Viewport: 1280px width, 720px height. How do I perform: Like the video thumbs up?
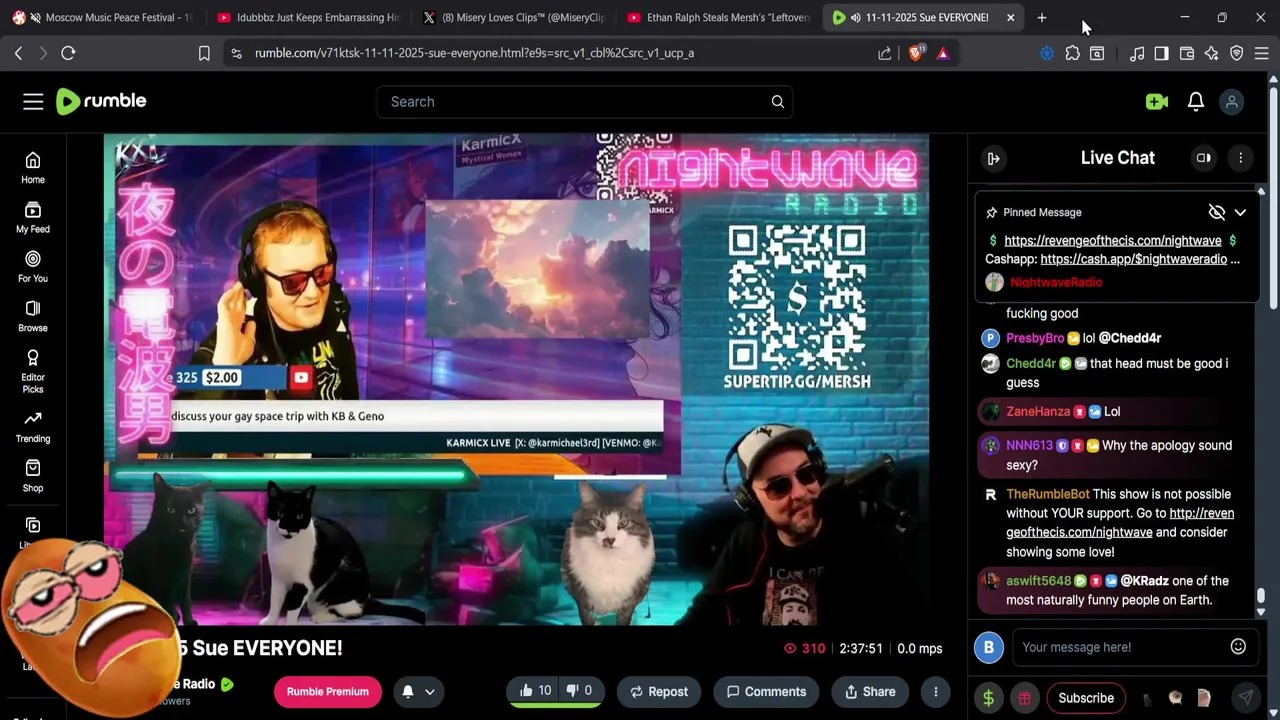click(535, 691)
